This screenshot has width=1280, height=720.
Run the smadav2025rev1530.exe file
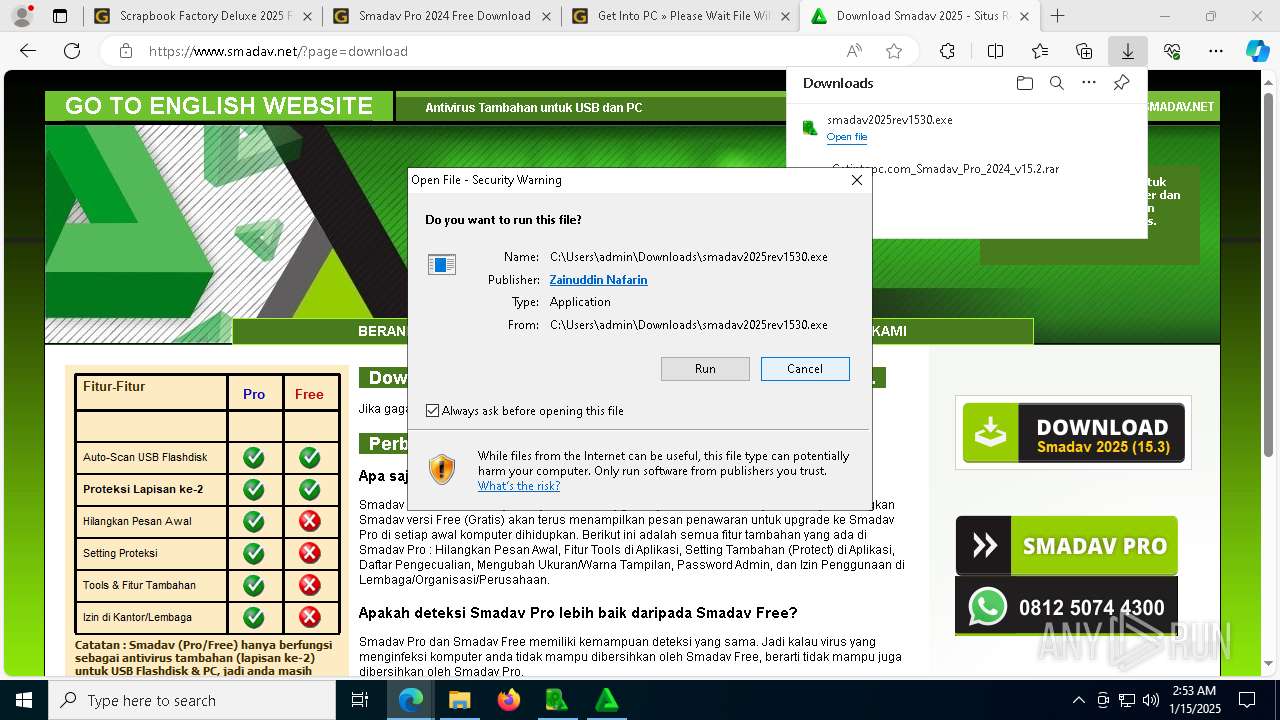(705, 369)
